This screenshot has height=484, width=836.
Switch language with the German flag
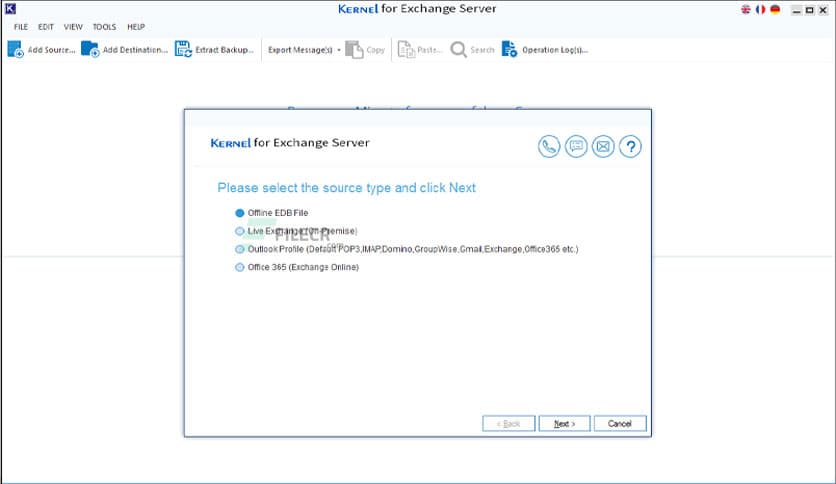point(775,9)
